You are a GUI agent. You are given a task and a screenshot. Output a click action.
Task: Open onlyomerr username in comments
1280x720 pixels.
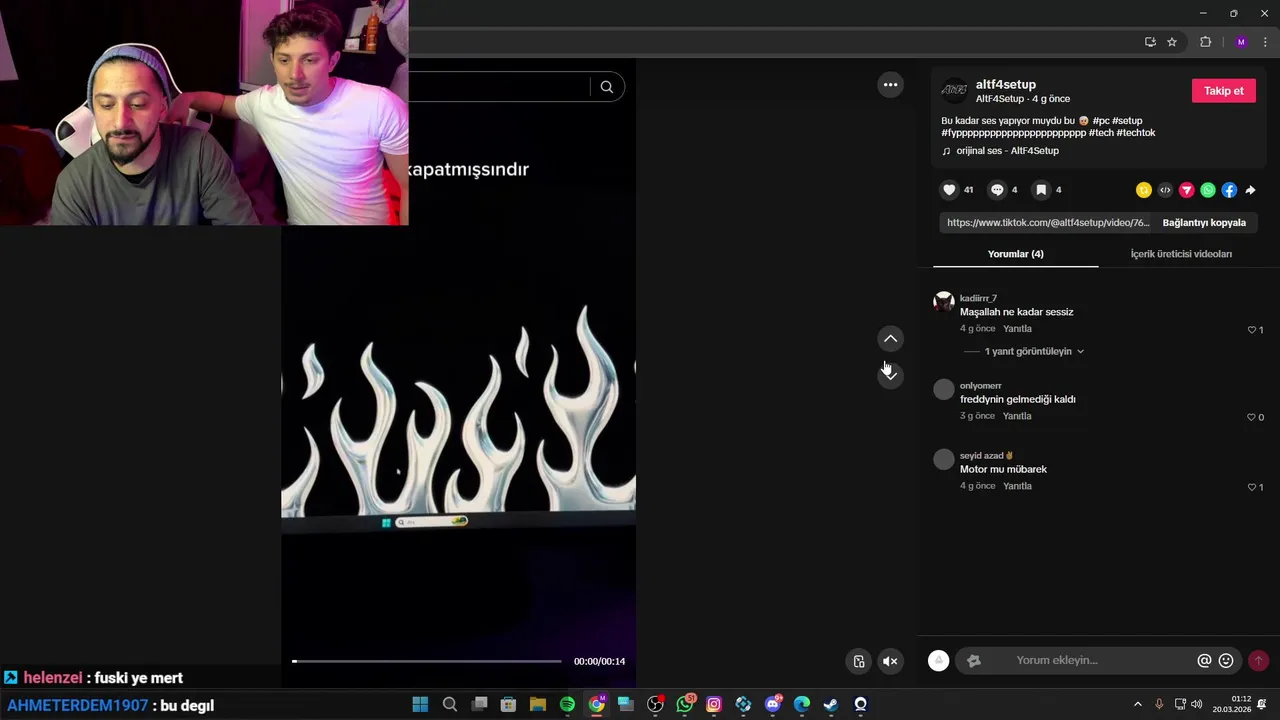[981, 386]
